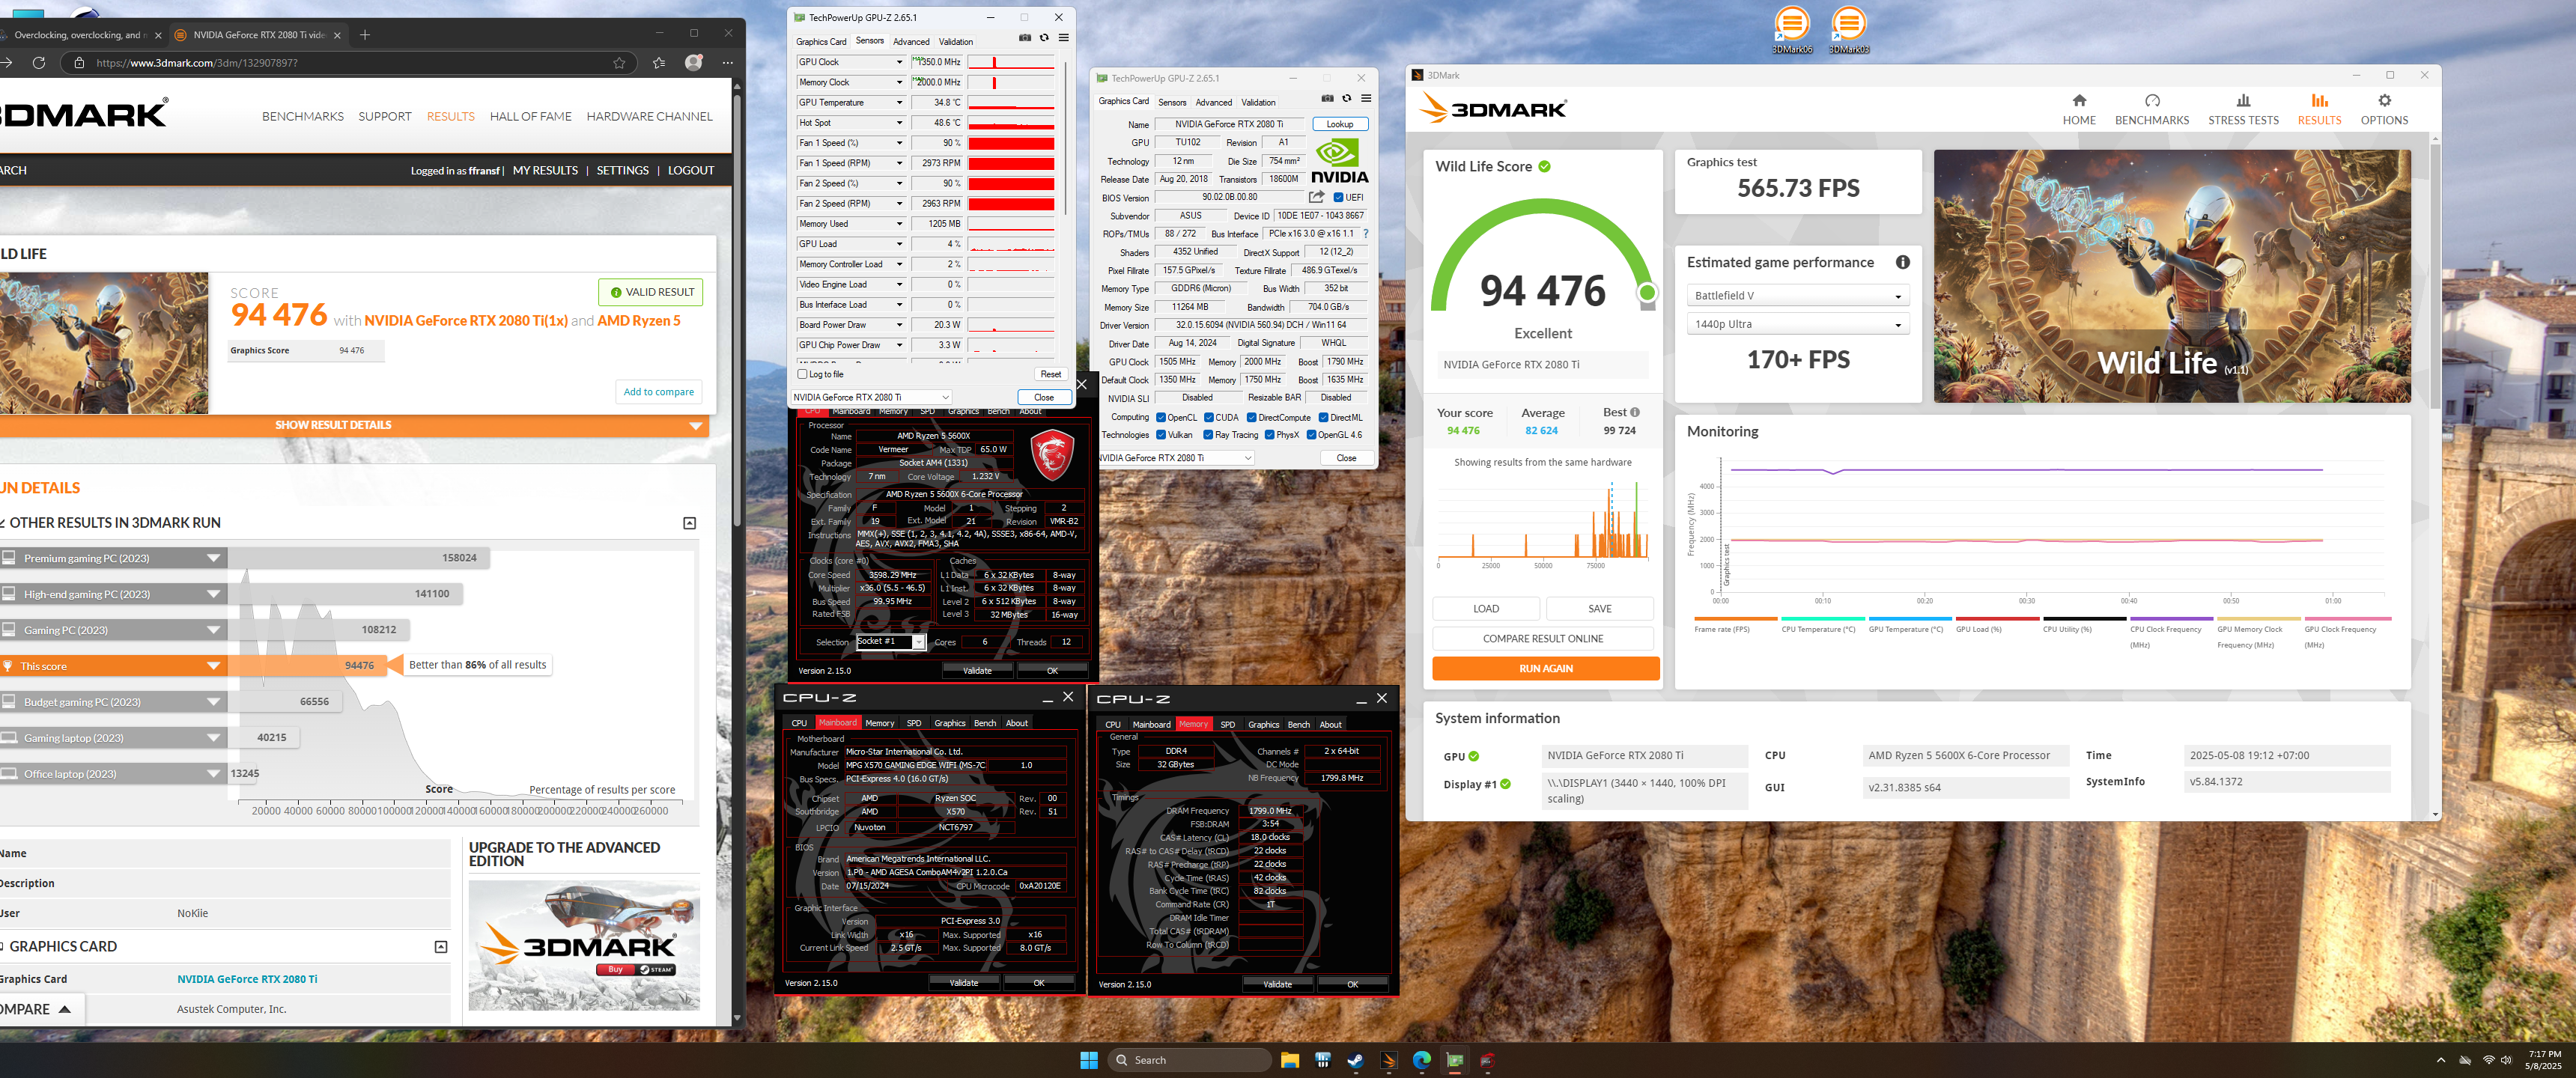Click Lookup button in GPU-Z

(x=1339, y=124)
